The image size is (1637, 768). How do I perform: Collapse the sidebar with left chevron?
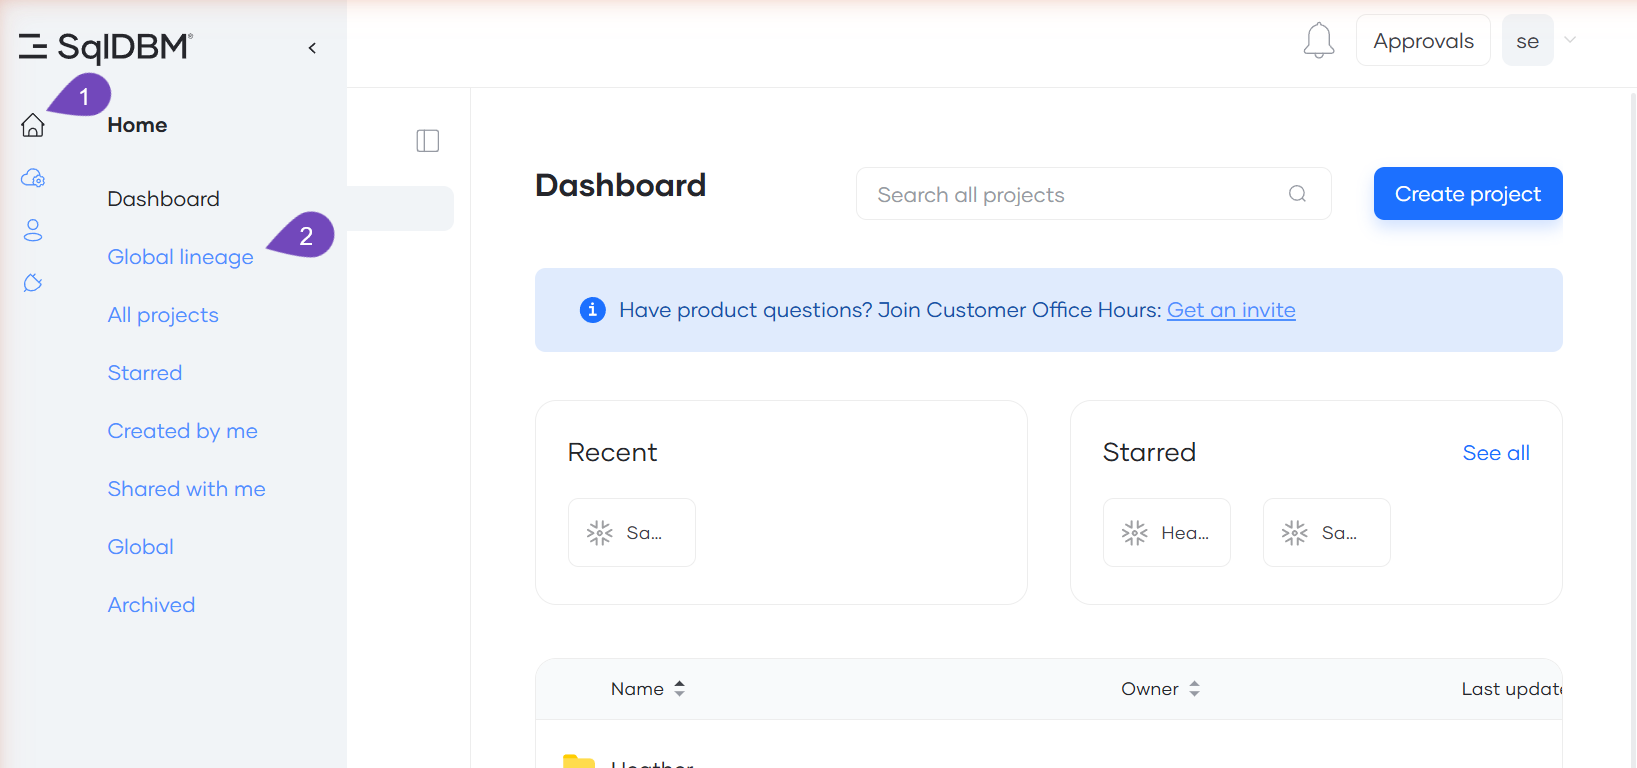click(312, 48)
